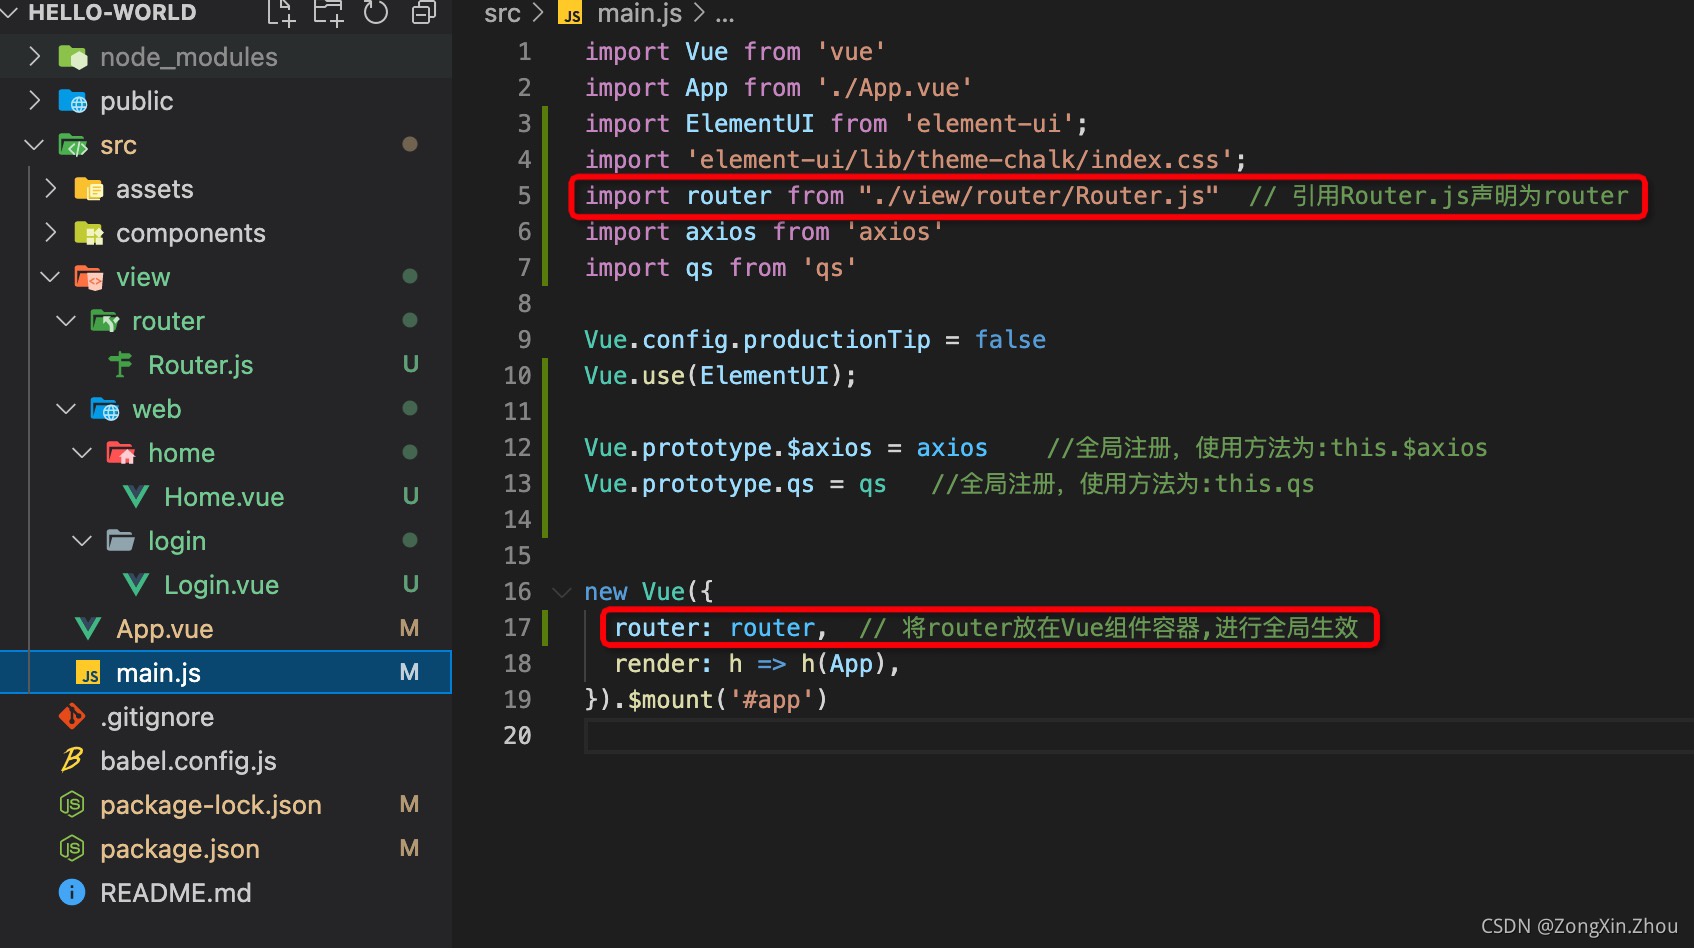Click the web folder icon
Viewport: 1694px width, 948px height.
pos(105,409)
